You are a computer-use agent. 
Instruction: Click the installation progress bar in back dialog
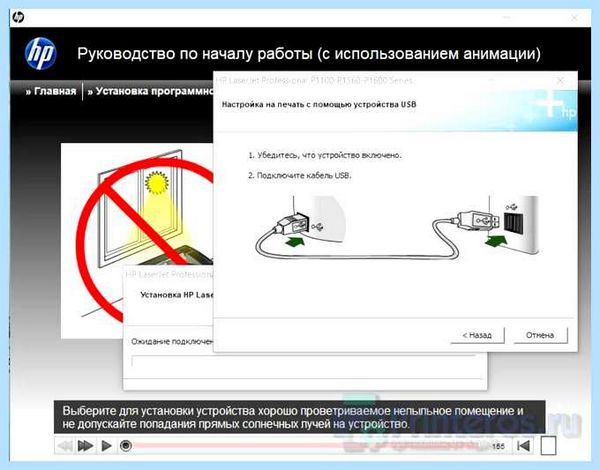(x=304, y=361)
